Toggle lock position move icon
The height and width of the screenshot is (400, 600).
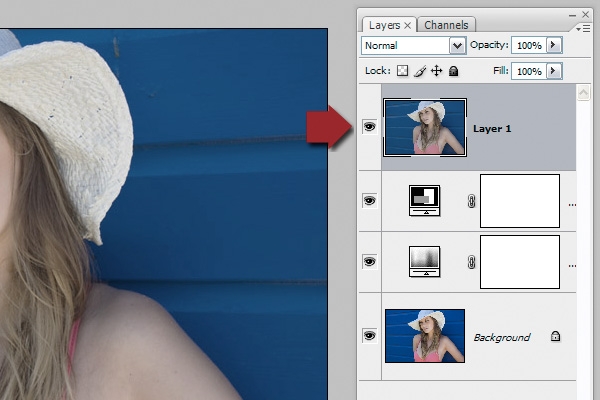click(x=437, y=71)
